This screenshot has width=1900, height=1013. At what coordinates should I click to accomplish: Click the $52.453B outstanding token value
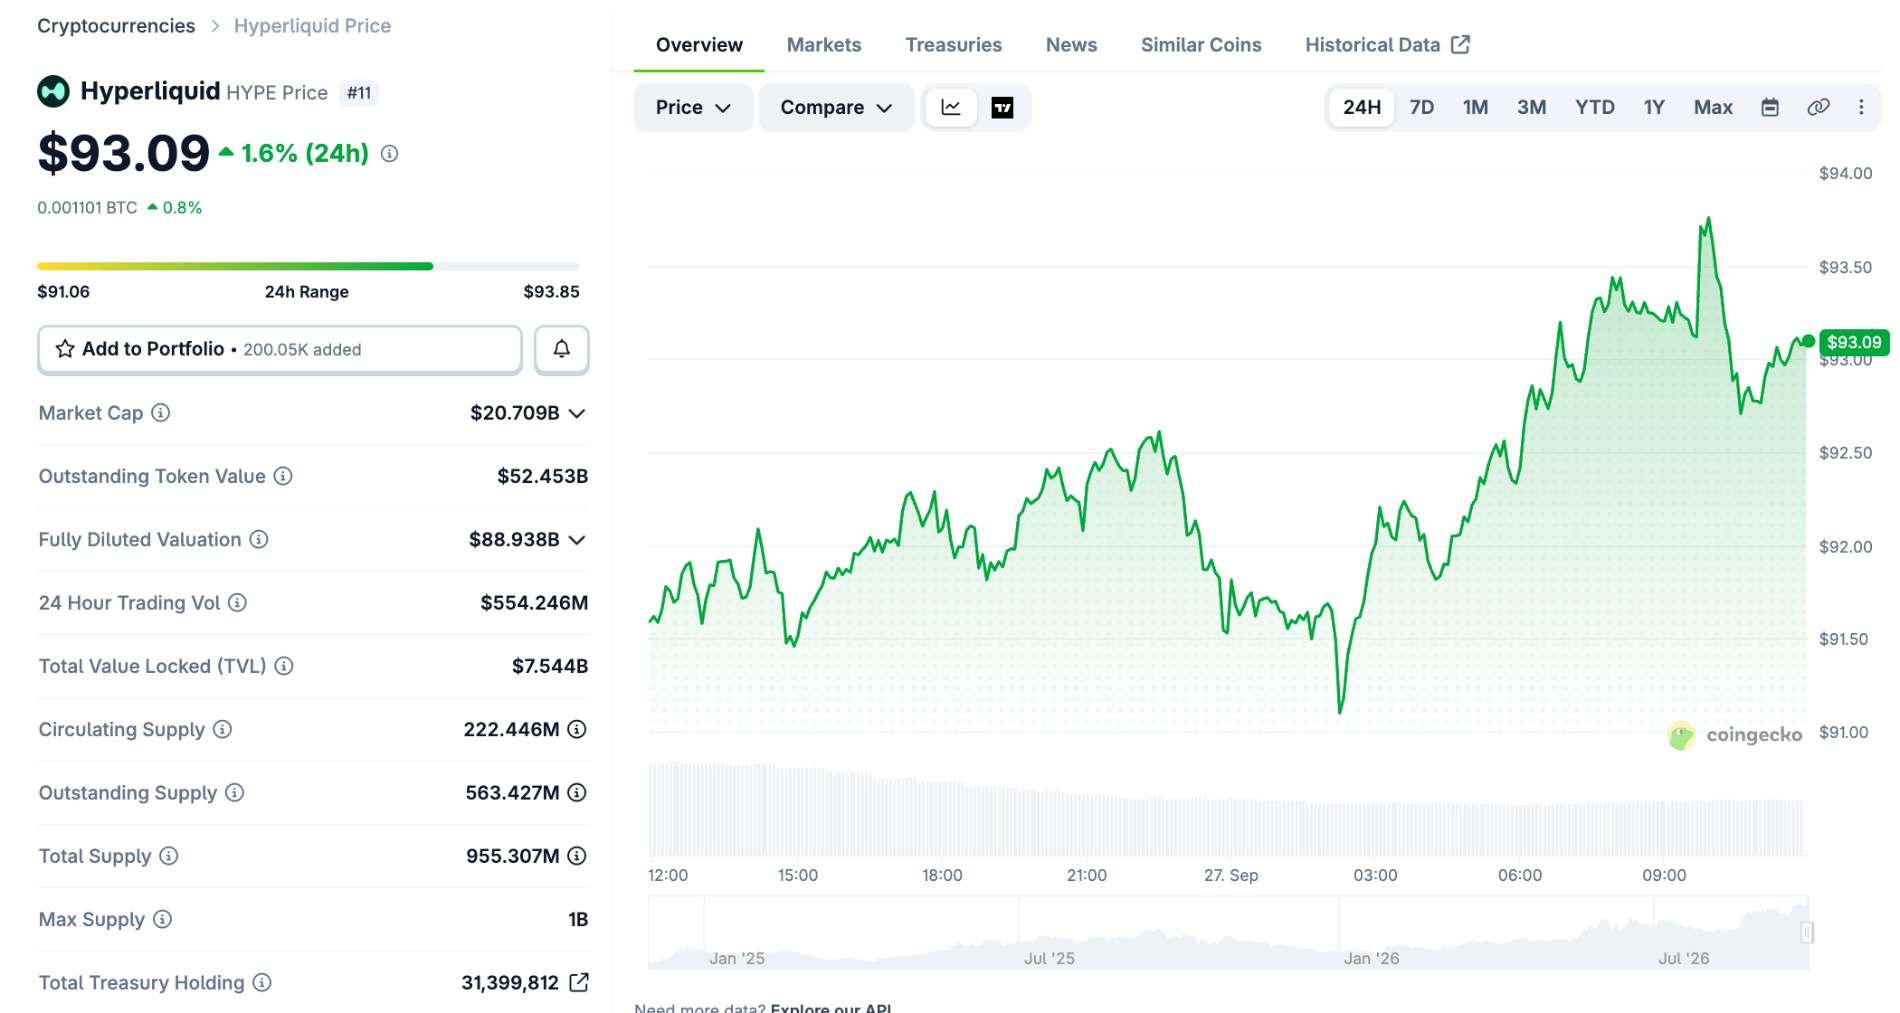(x=543, y=476)
